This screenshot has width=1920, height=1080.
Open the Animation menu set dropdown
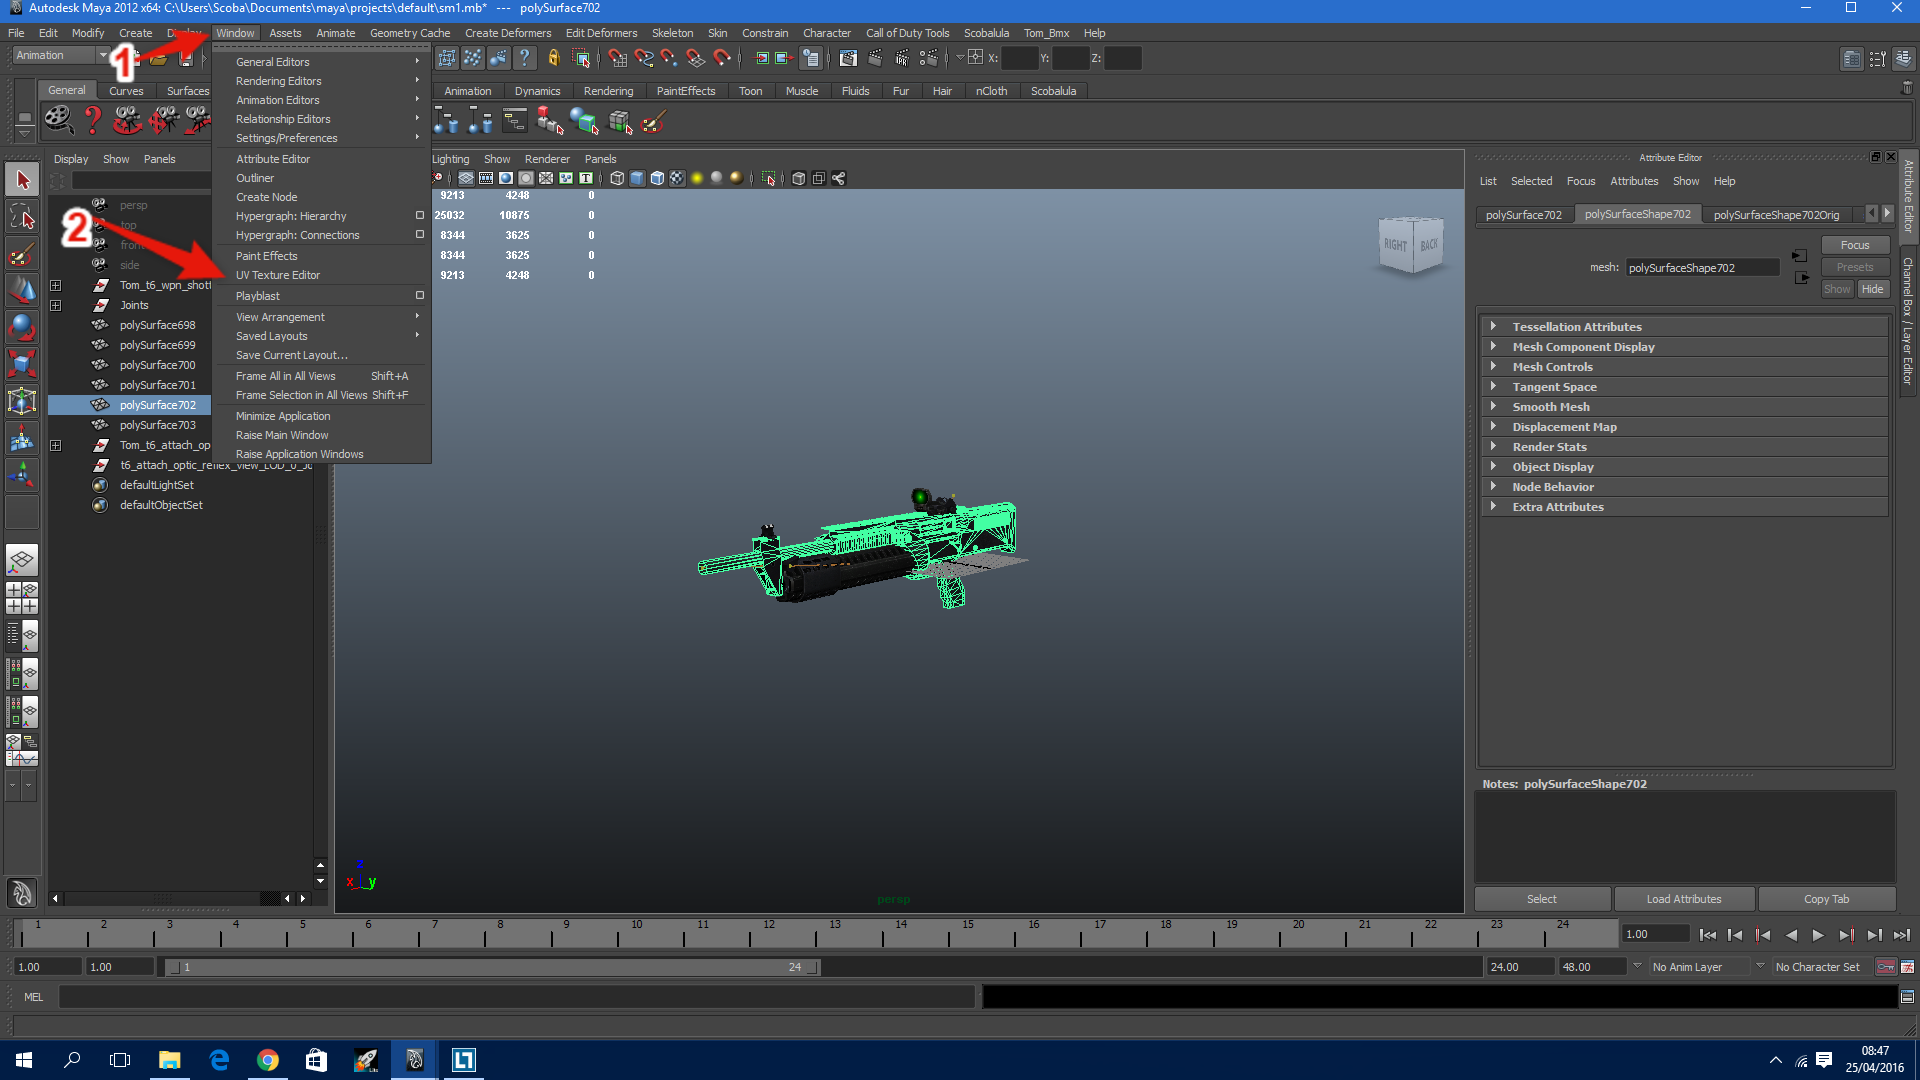coord(60,56)
